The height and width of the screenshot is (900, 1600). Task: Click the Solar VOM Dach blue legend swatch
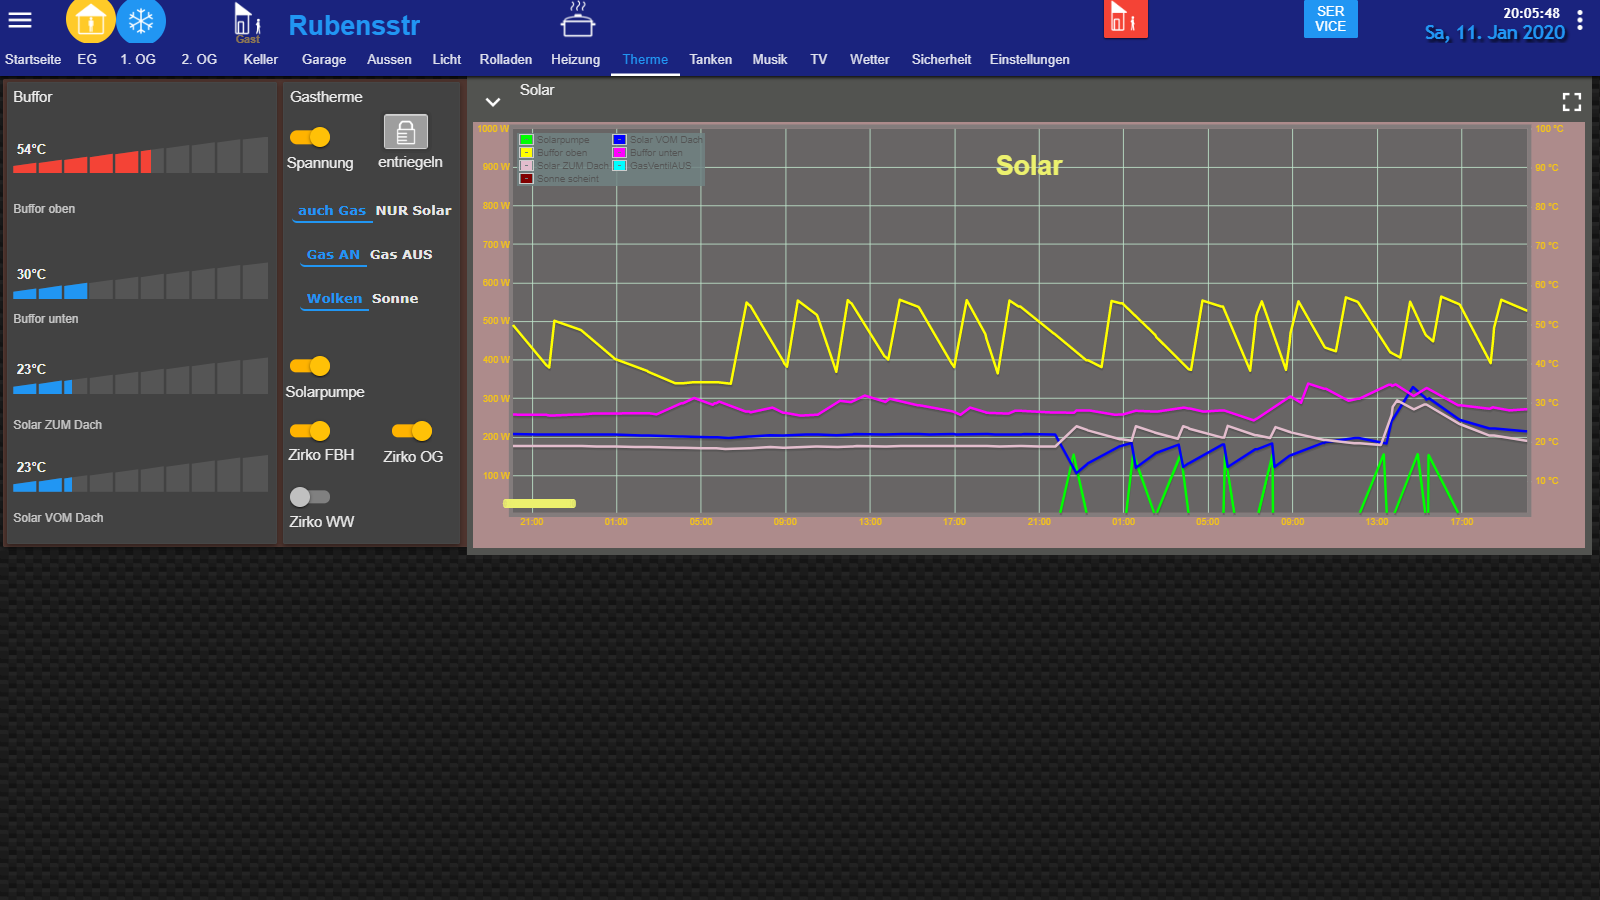(620, 140)
